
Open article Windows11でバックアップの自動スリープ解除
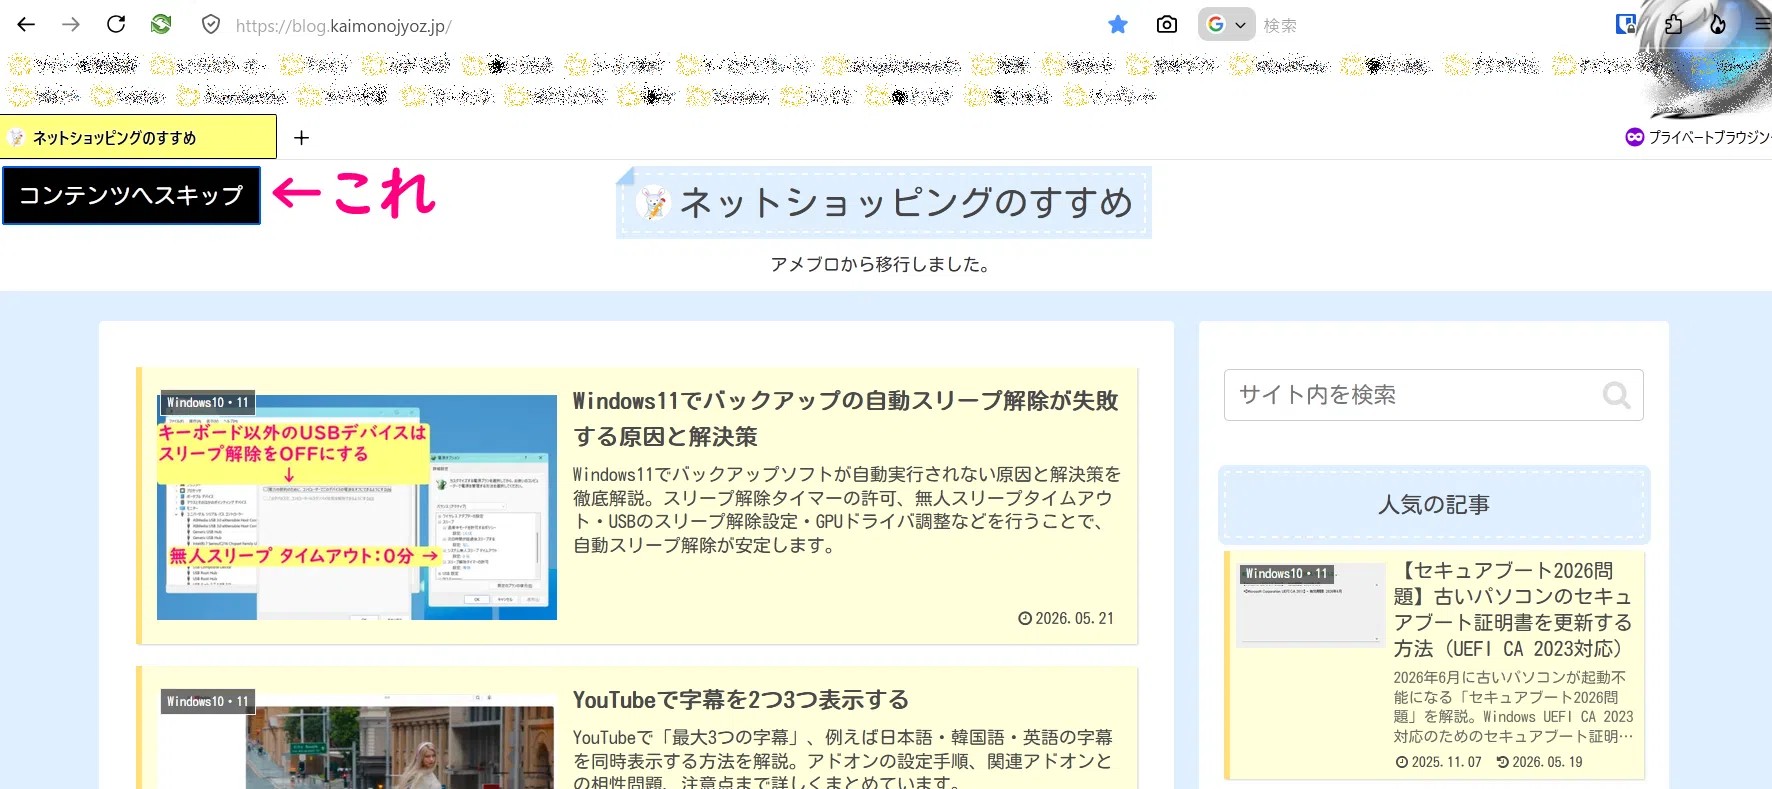[845, 418]
